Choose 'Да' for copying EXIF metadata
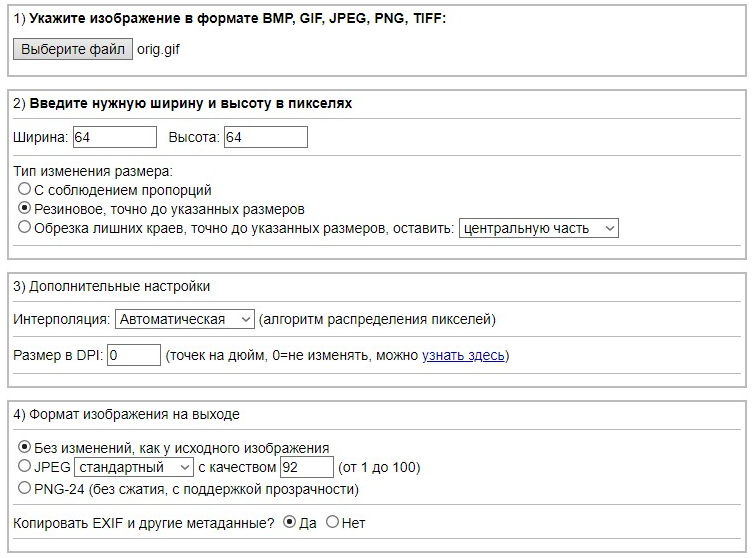The image size is (754, 558). pyautogui.click(x=290, y=522)
